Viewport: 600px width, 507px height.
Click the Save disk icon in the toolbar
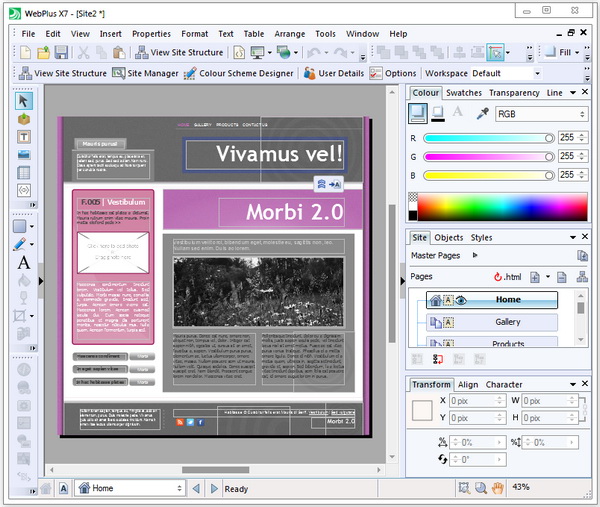pos(61,52)
